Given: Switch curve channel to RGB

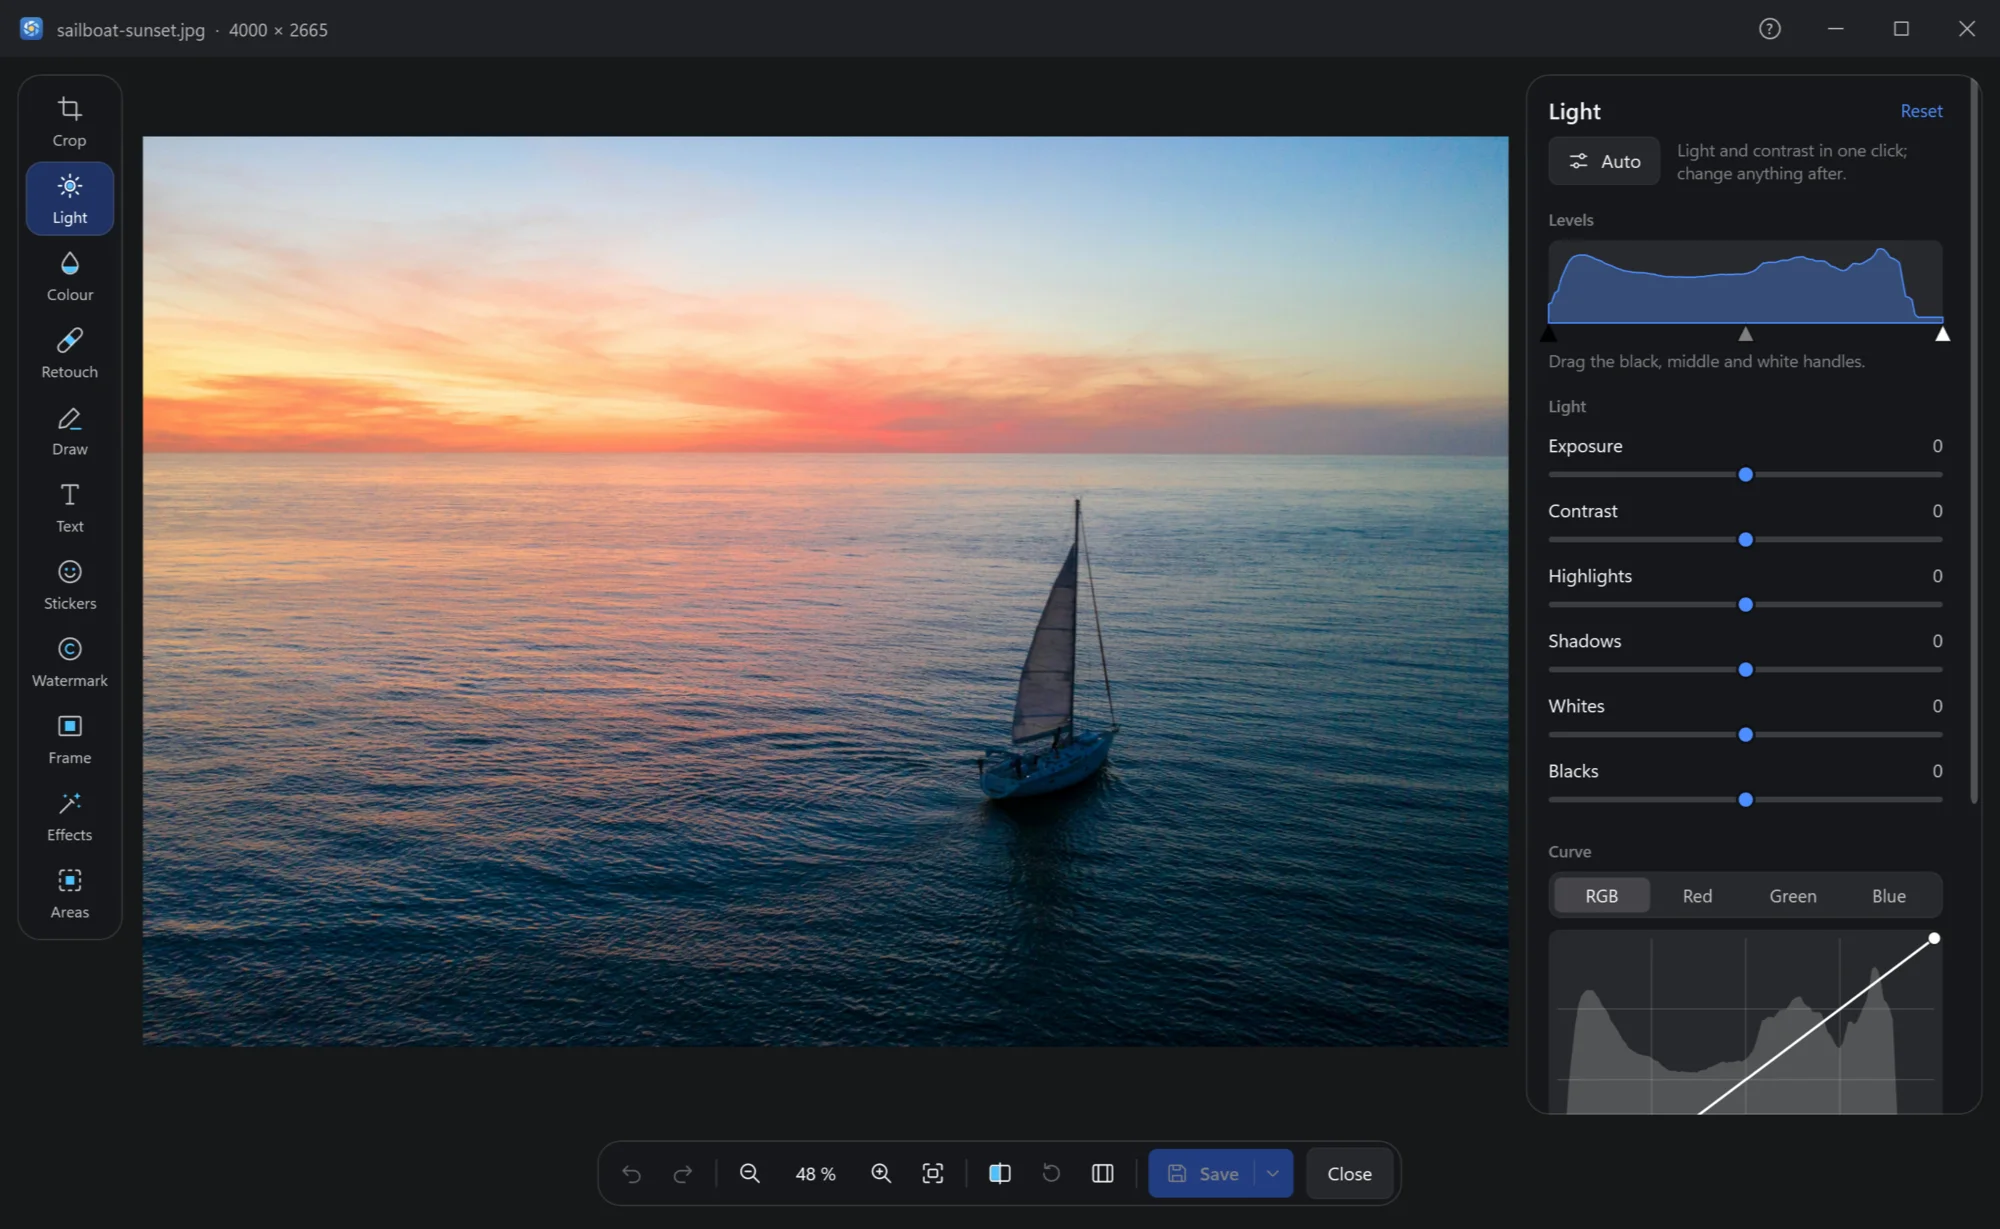Looking at the screenshot, I should [1601, 896].
